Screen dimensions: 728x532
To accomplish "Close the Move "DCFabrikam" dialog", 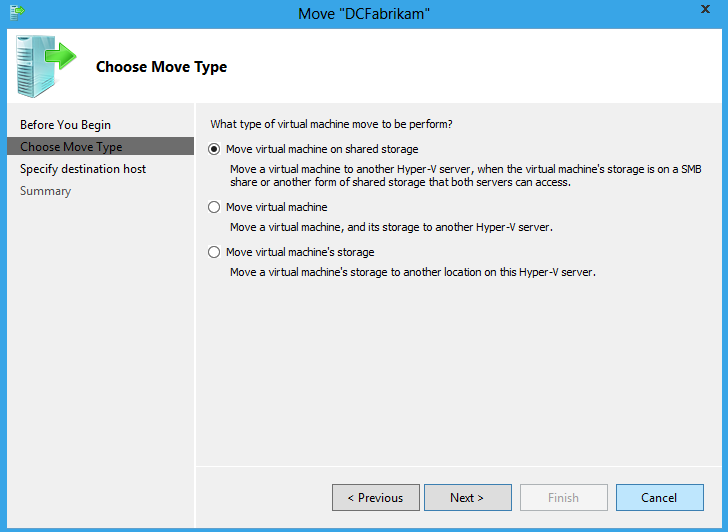I will [705, 9].
